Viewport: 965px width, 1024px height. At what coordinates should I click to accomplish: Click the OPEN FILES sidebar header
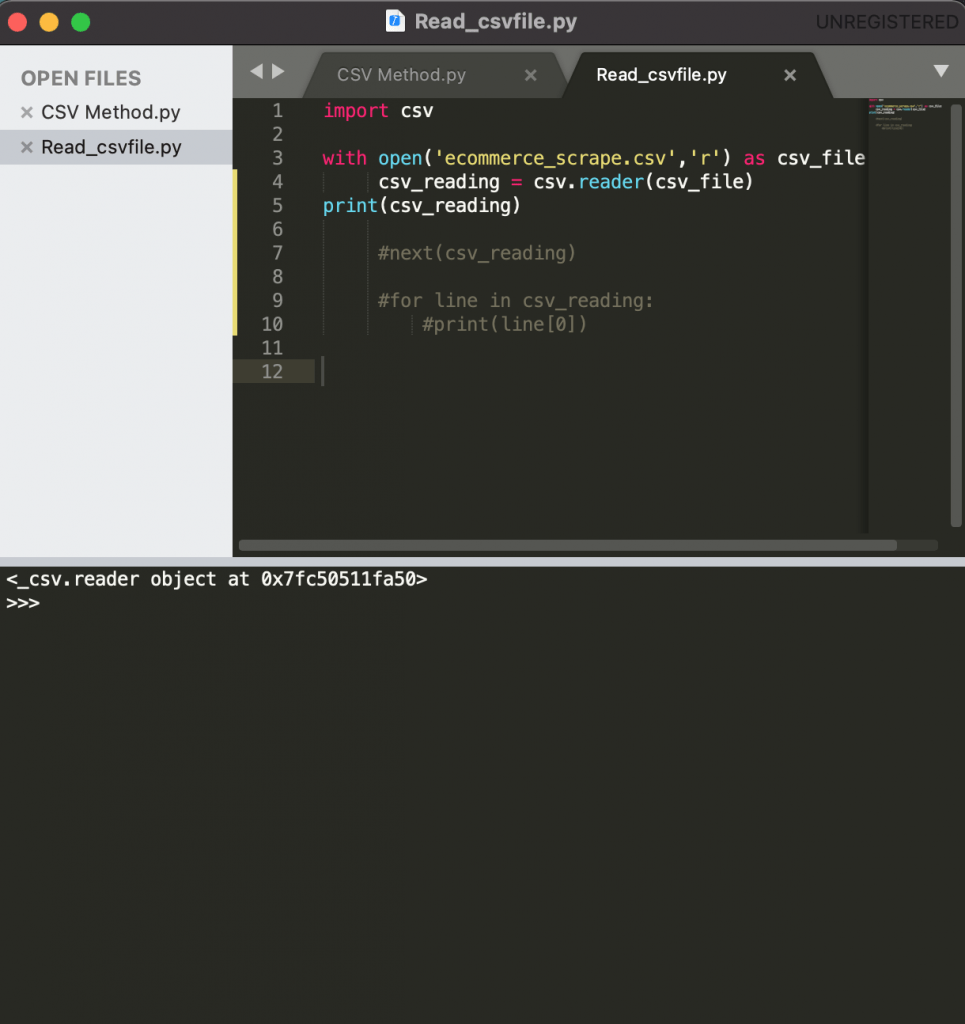(81, 78)
